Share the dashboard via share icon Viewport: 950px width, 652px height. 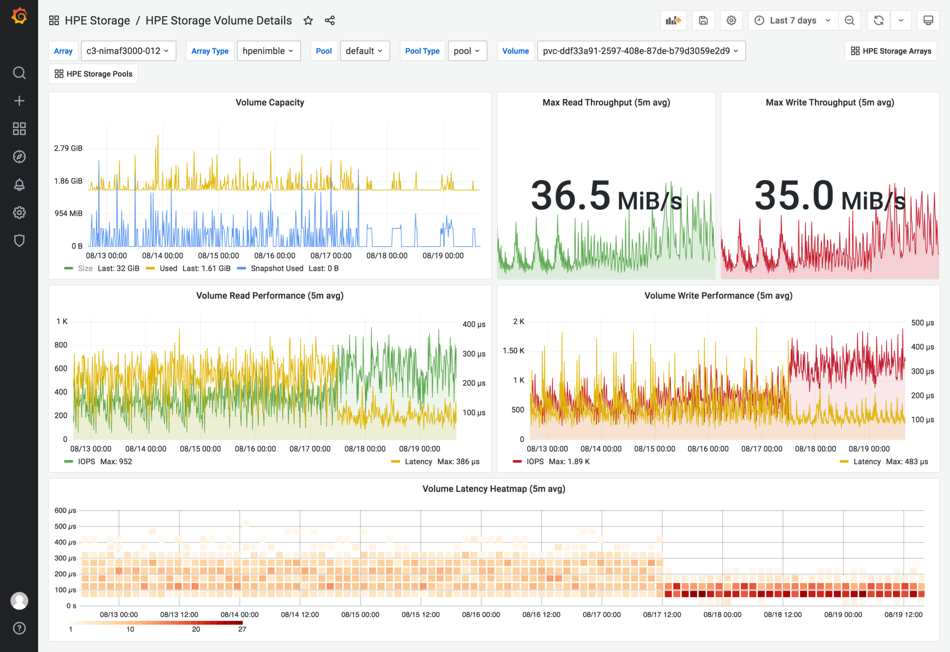330,21
